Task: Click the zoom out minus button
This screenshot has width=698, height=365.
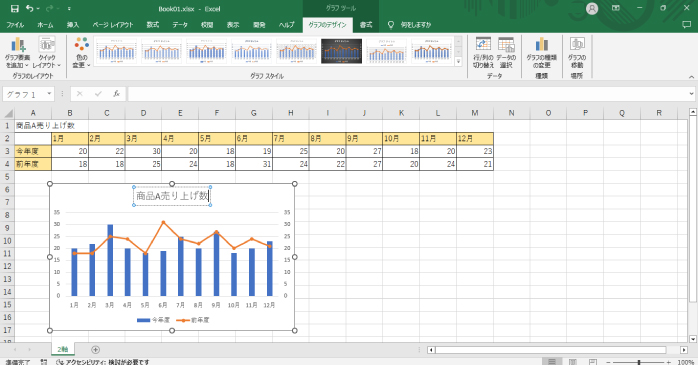Action: [609, 362]
